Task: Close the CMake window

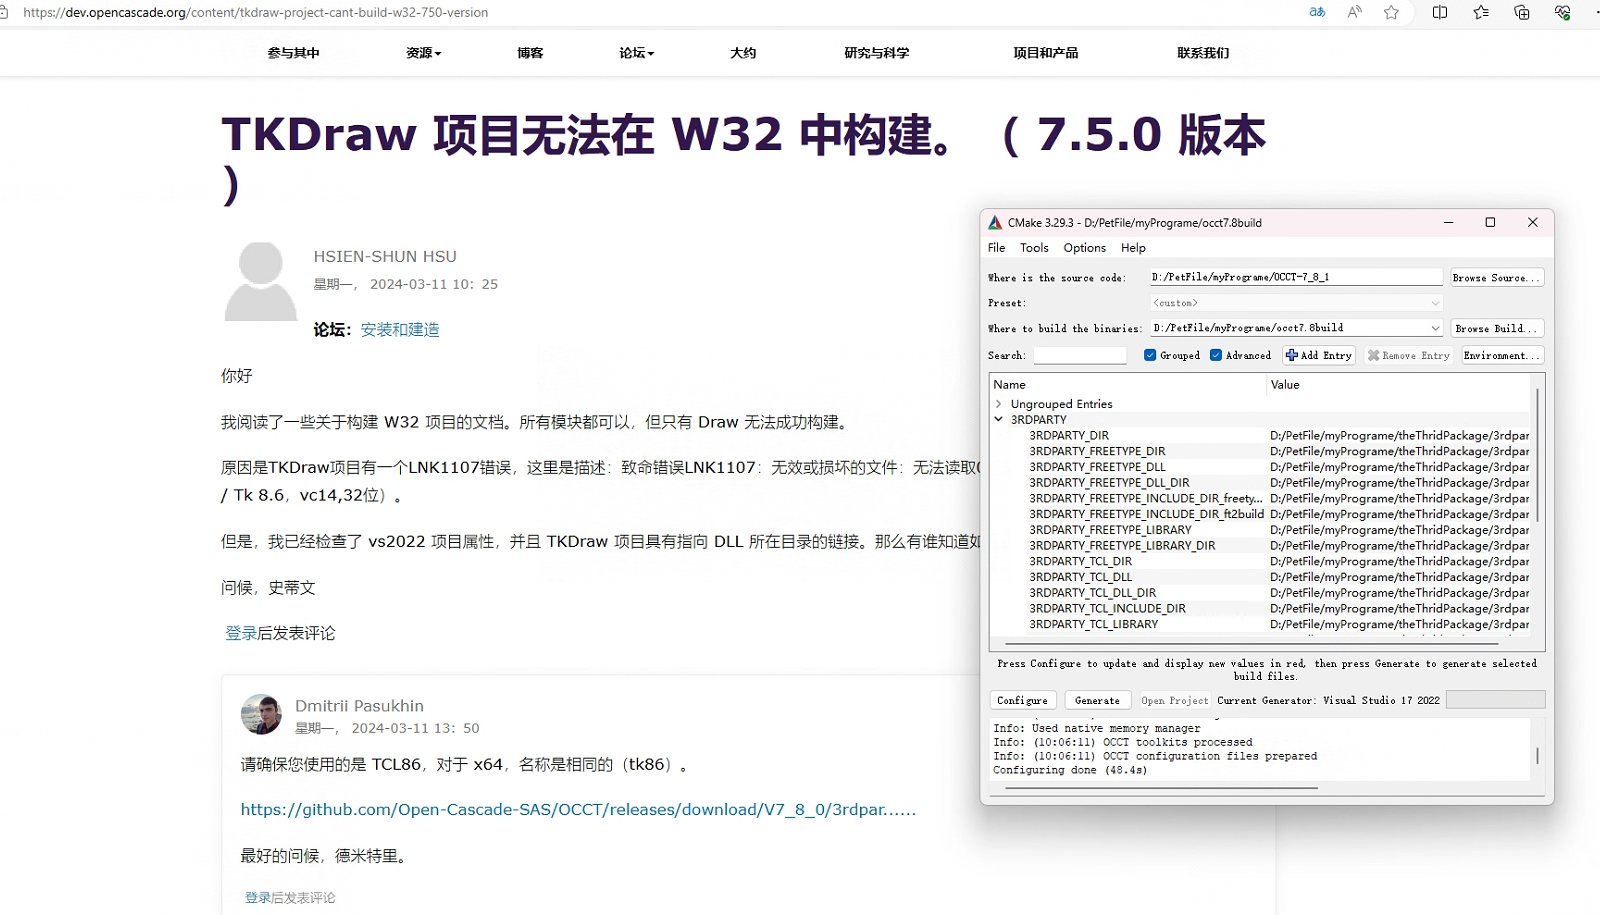Action: tap(1533, 222)
